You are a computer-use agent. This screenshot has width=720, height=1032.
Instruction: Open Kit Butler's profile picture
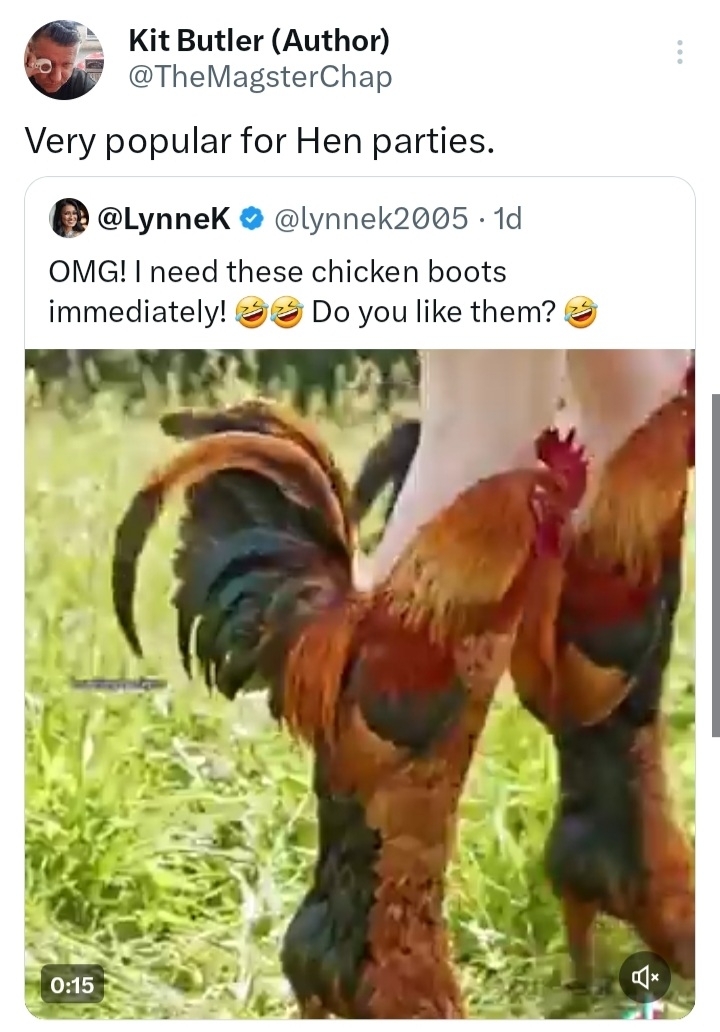[64, 59]
